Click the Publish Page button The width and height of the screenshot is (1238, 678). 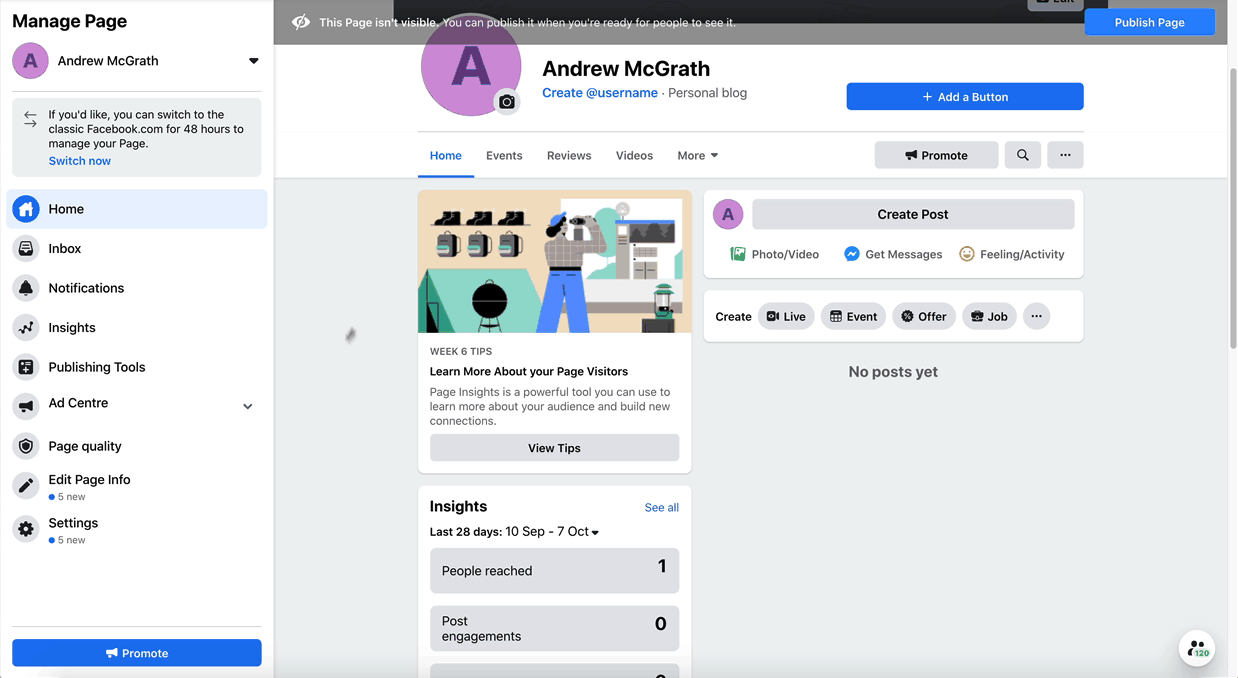pyautogui.click(x=1149, y=22)
